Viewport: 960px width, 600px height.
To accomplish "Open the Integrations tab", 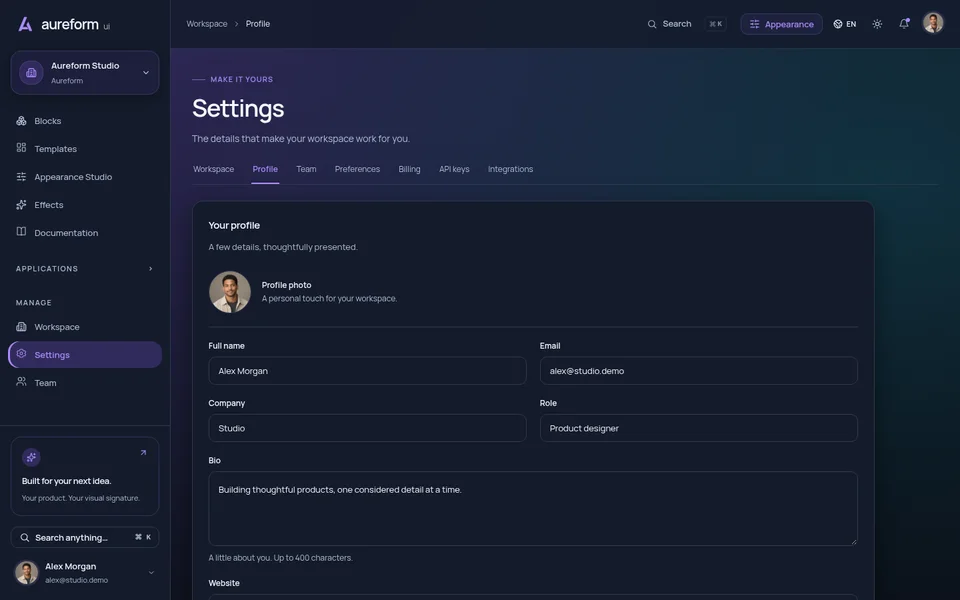I will (x=510, y=169).
